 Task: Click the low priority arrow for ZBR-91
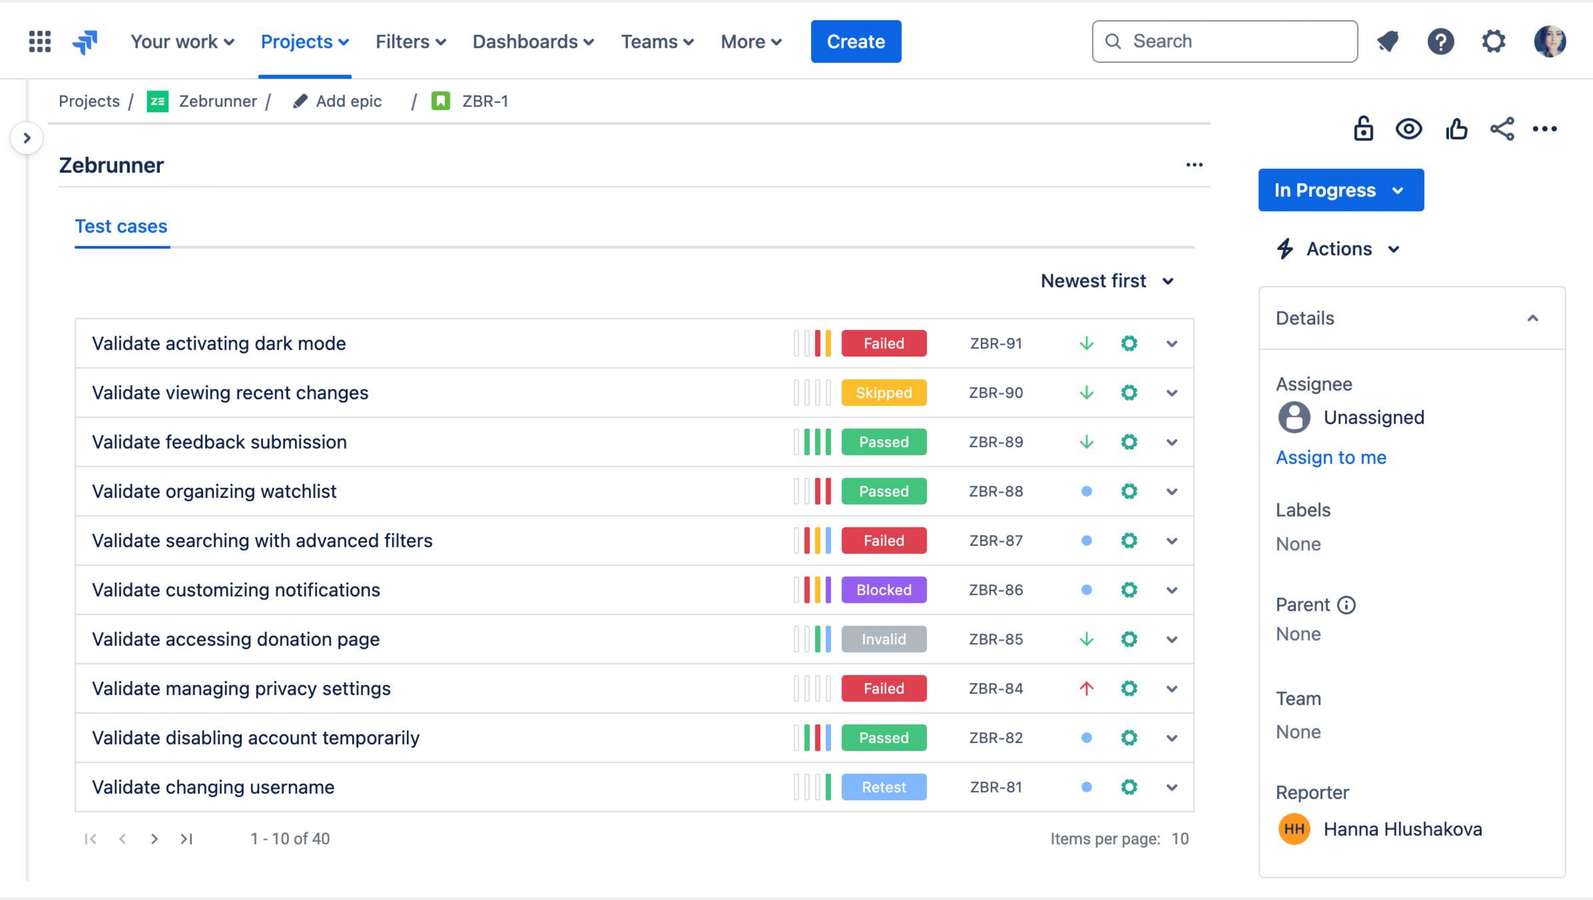pos(1086,343)
